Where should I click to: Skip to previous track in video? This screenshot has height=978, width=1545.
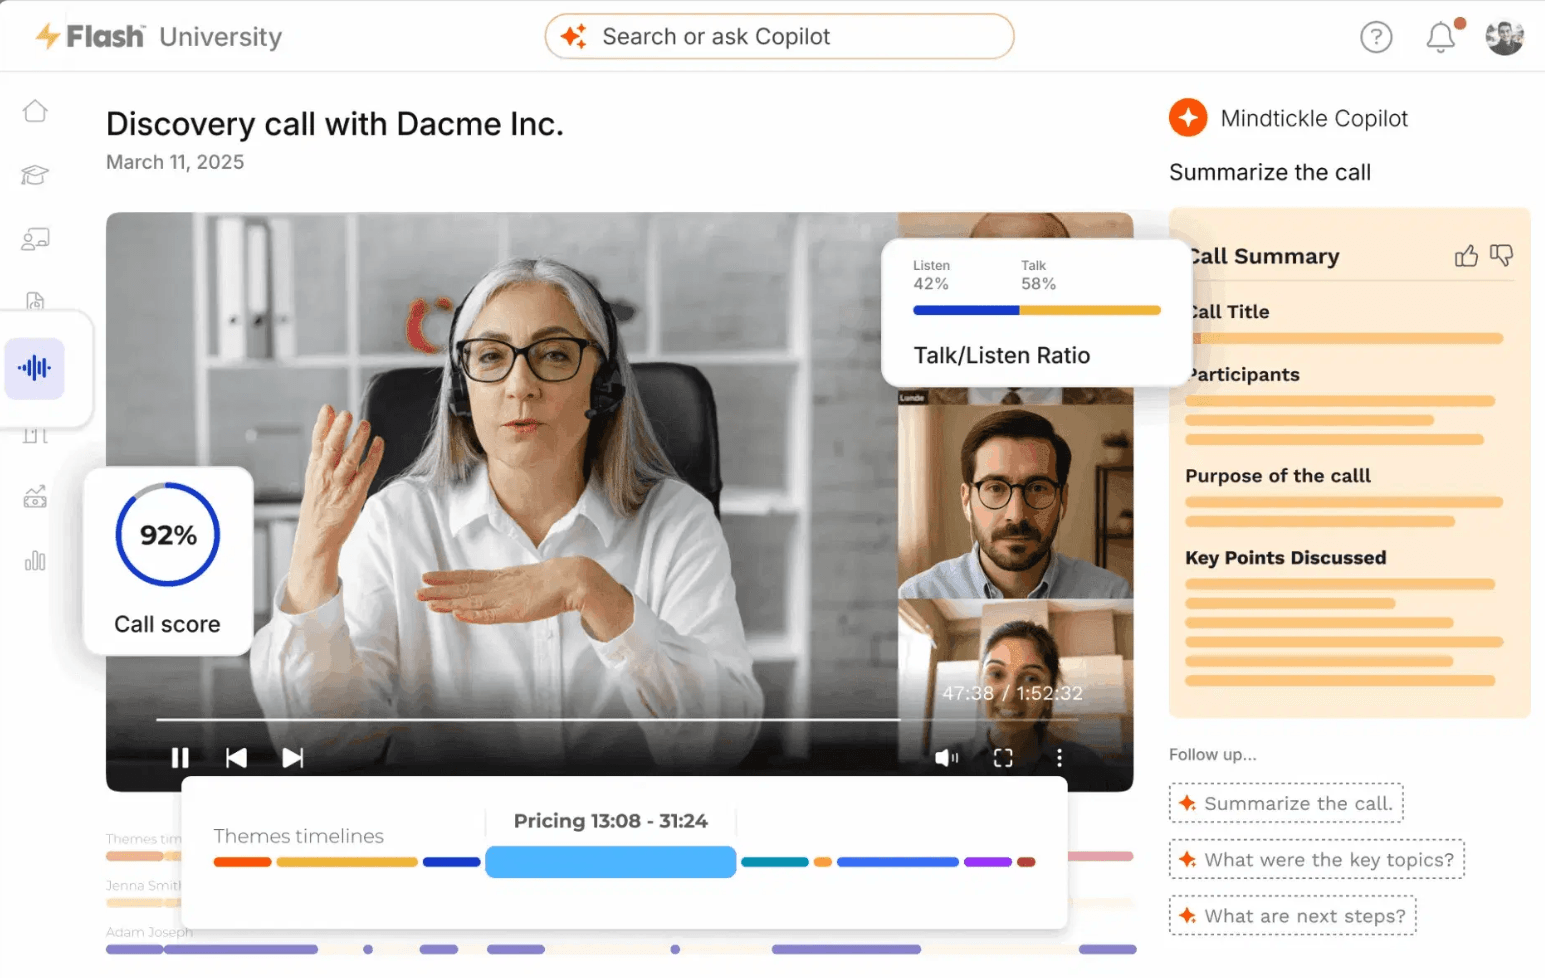point(236,758)
